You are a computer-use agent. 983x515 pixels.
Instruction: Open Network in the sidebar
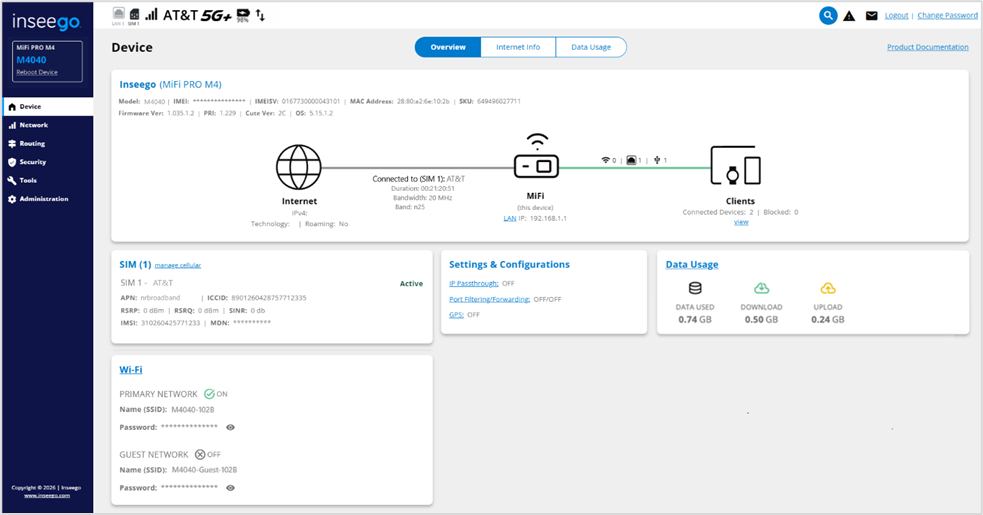[33, 125]
